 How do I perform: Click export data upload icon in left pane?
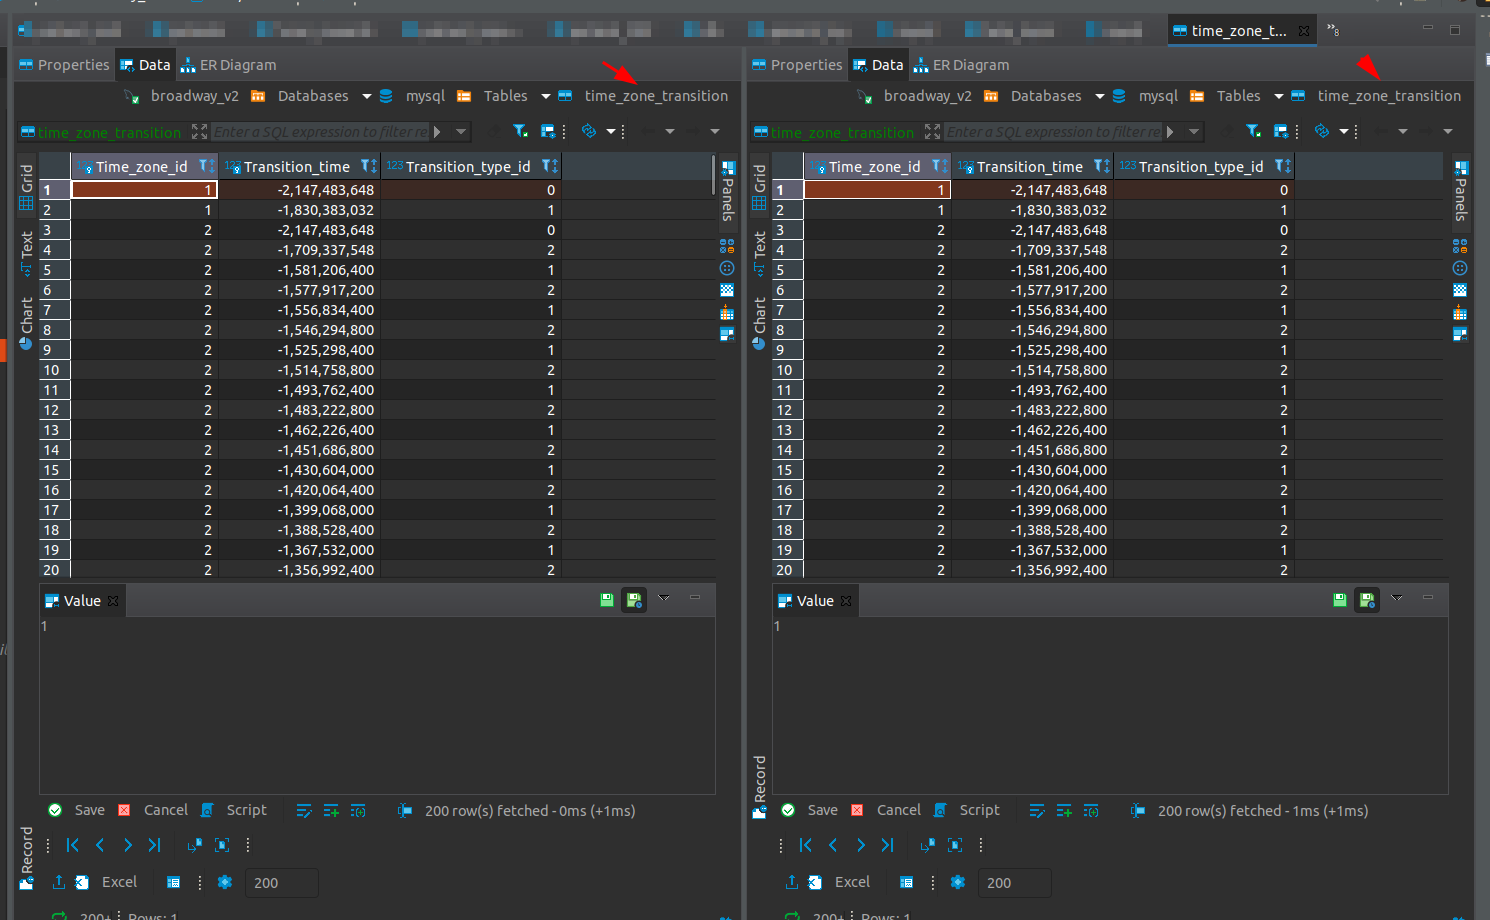point(59,882)
